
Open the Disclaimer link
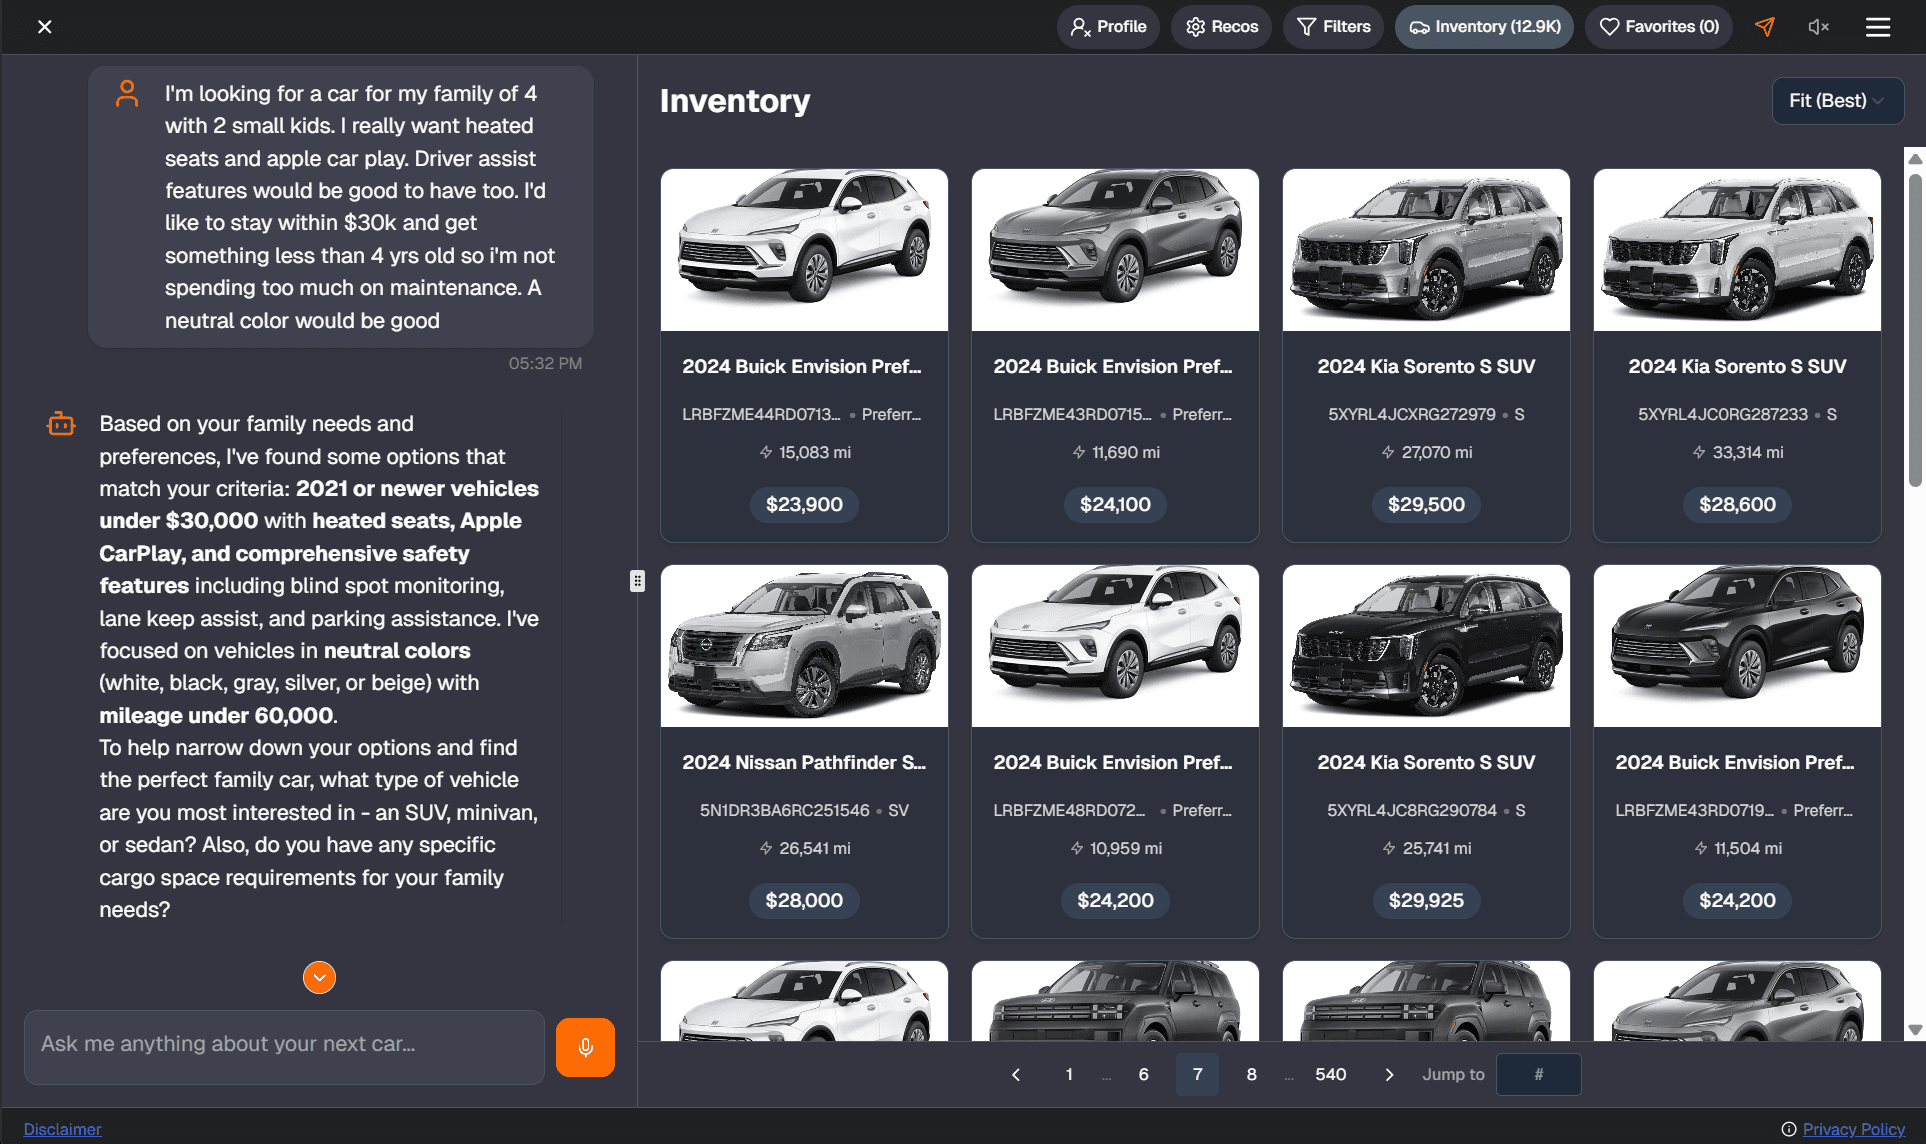(x=62, y=1129)
